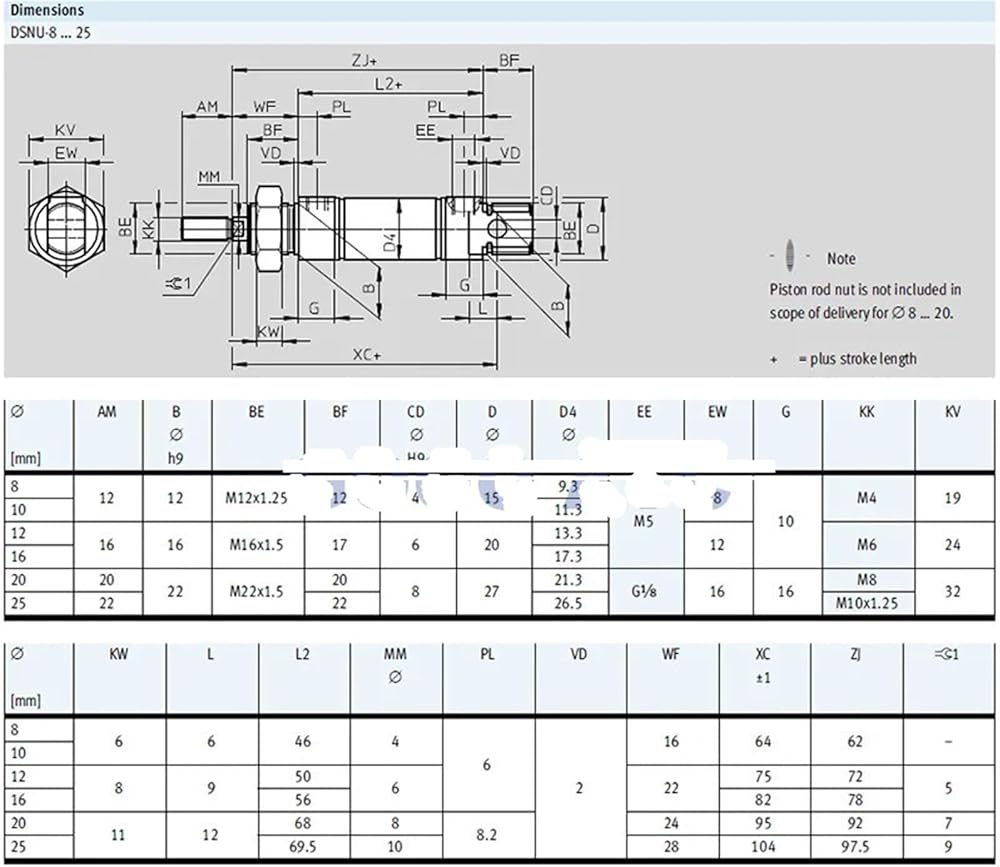Click the M10x1.25 cell in the KK column
The image size is (1000, 867).
pos(866,603)
